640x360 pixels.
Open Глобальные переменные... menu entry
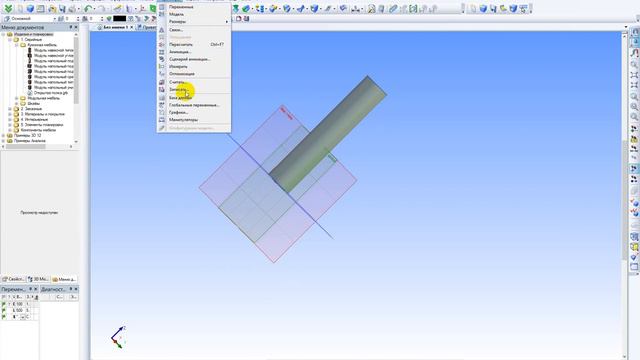point(194,105)
